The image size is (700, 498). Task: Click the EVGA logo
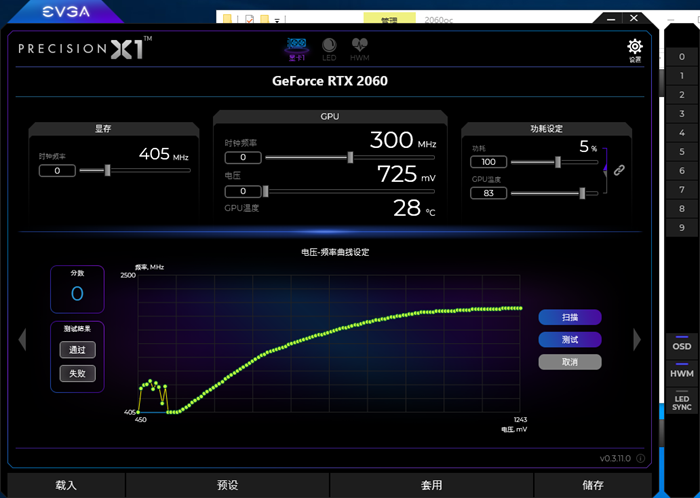click(66, 12)
